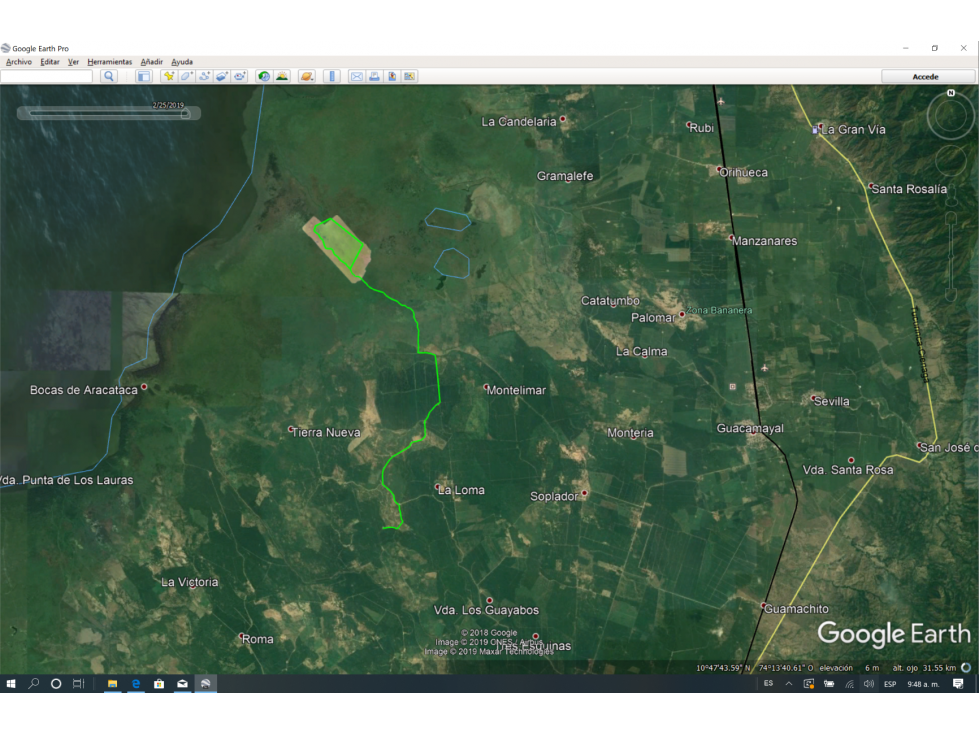Launch Microsoft Edge from taskbar
This screenshot has height=734, width=979.
coord(135,683)
